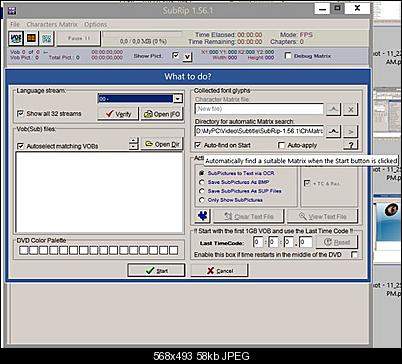The image size is (402, 364).
Task: Check the time restarts mid-DVD box
Action: point(354,255)
